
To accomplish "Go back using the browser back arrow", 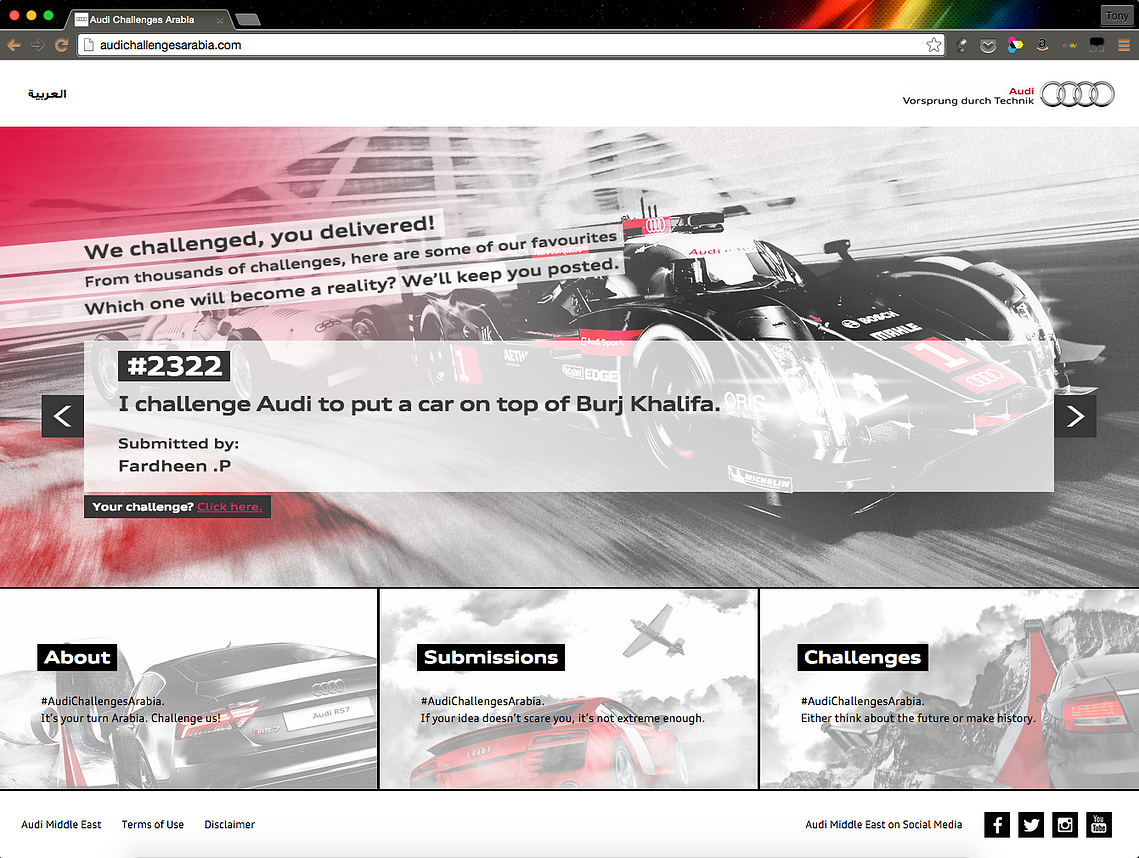I will (x=14, y=45).
